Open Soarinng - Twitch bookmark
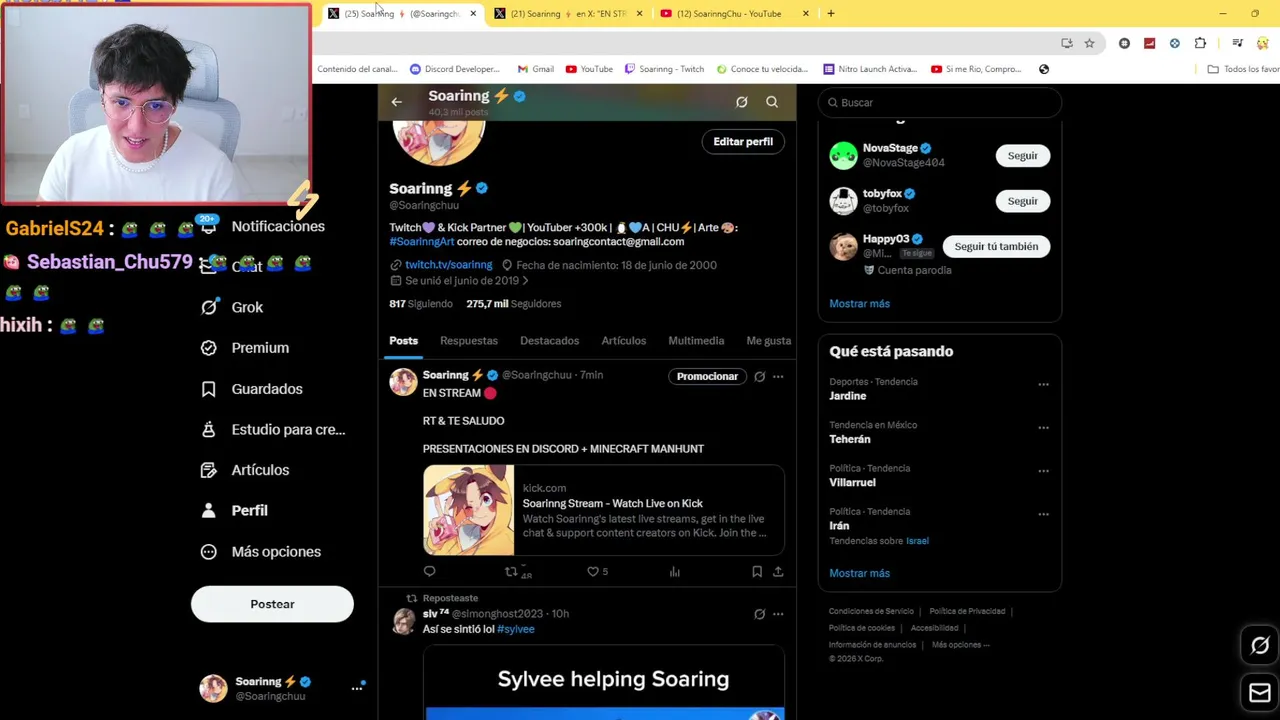The width and height of the screenshot is (1280, 720). click(664, 69)
